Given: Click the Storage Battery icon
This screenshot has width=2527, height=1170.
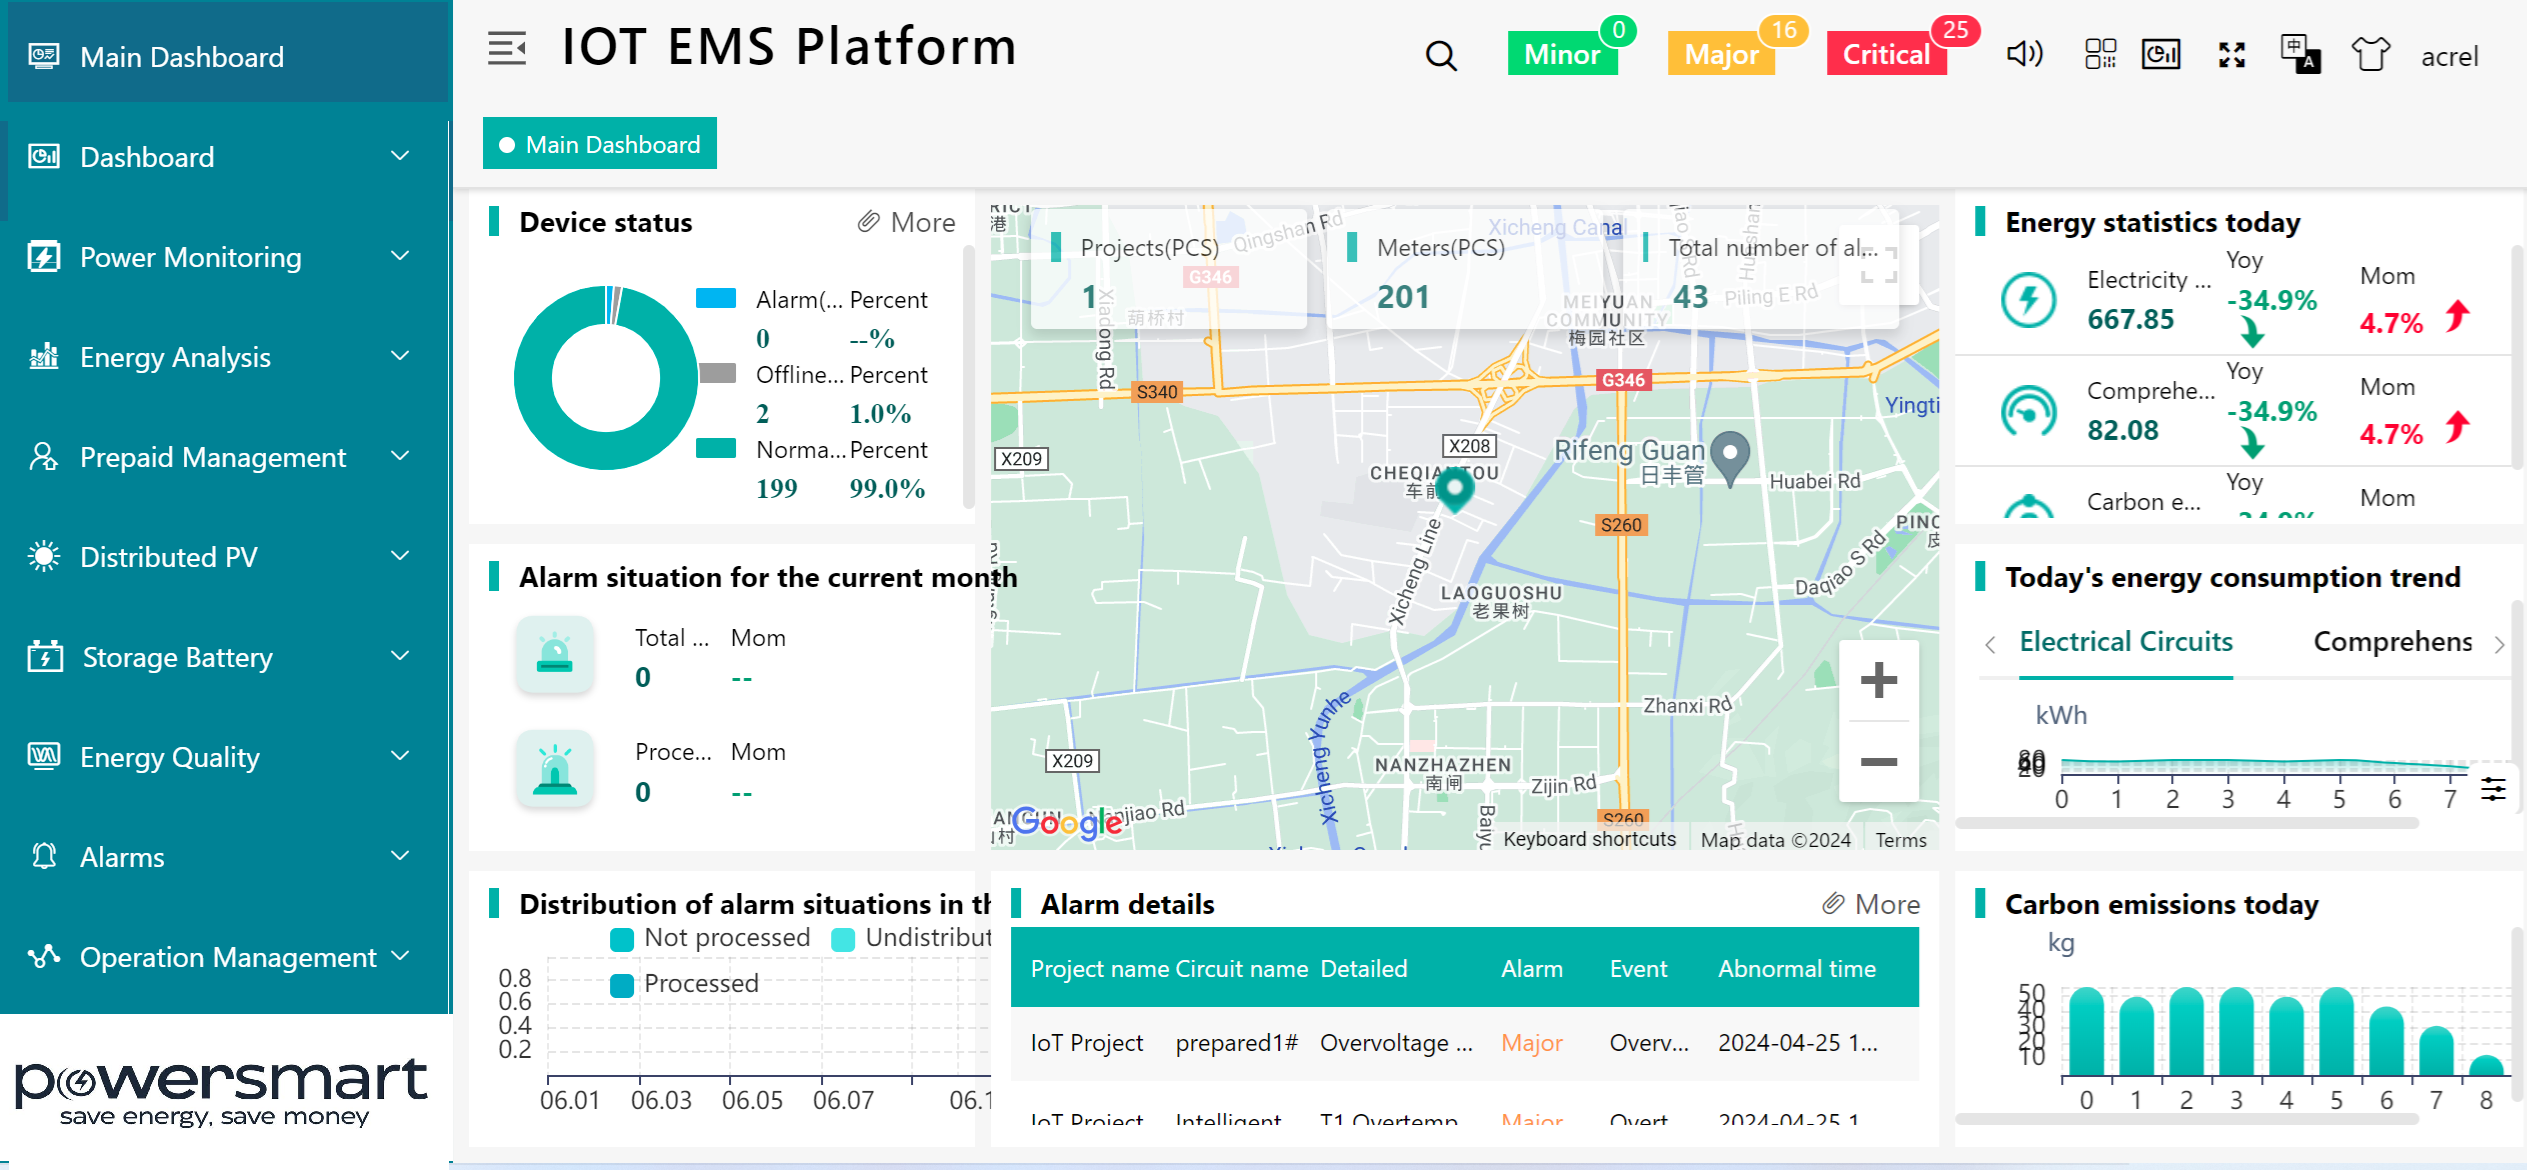Looking at the screenshot, I should coord(44,656).
